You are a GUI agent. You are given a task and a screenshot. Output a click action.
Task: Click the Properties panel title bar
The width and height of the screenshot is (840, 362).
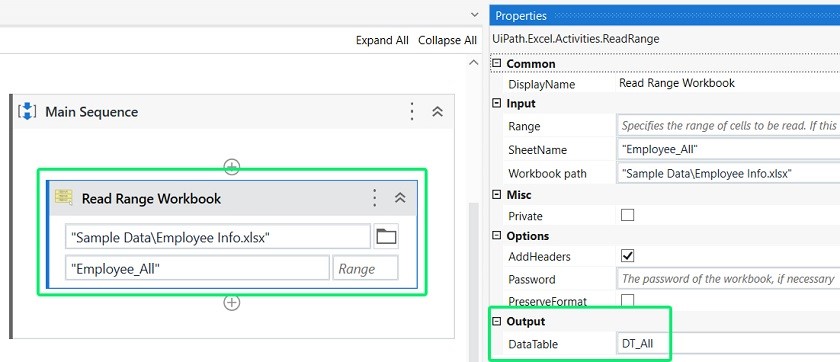click(x=664, y=16)
